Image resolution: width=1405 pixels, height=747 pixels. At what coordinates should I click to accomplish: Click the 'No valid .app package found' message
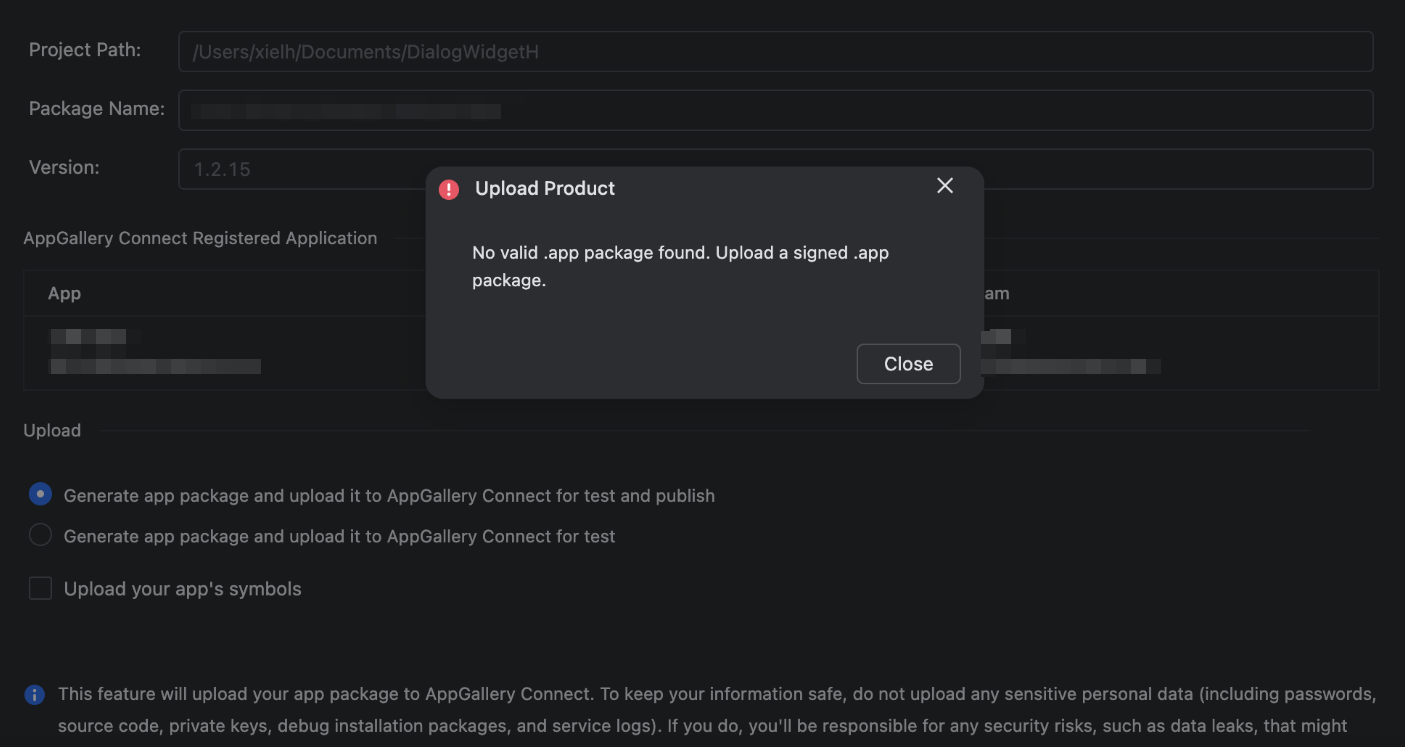pos(680,266)
